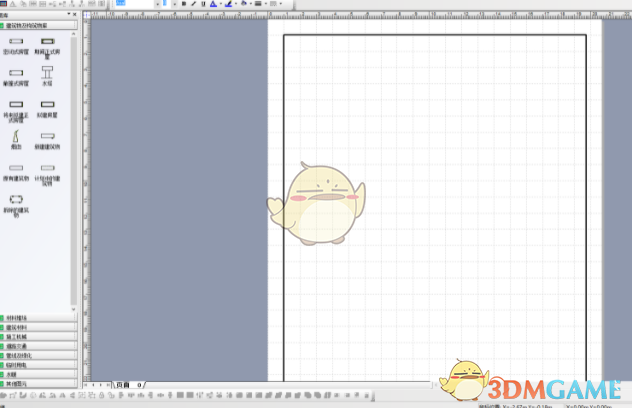The image size is (632, 408).
Task: Go to first page tab arrow
Action: pos(86,385)
